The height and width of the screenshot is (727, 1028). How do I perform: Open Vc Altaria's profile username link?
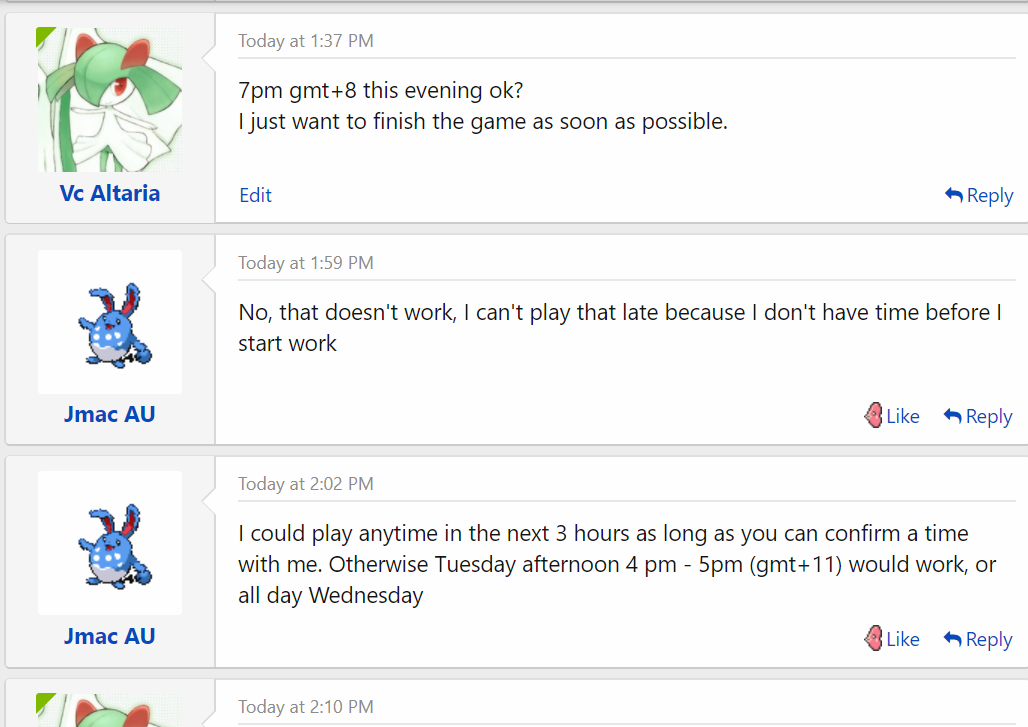[110, 193]
